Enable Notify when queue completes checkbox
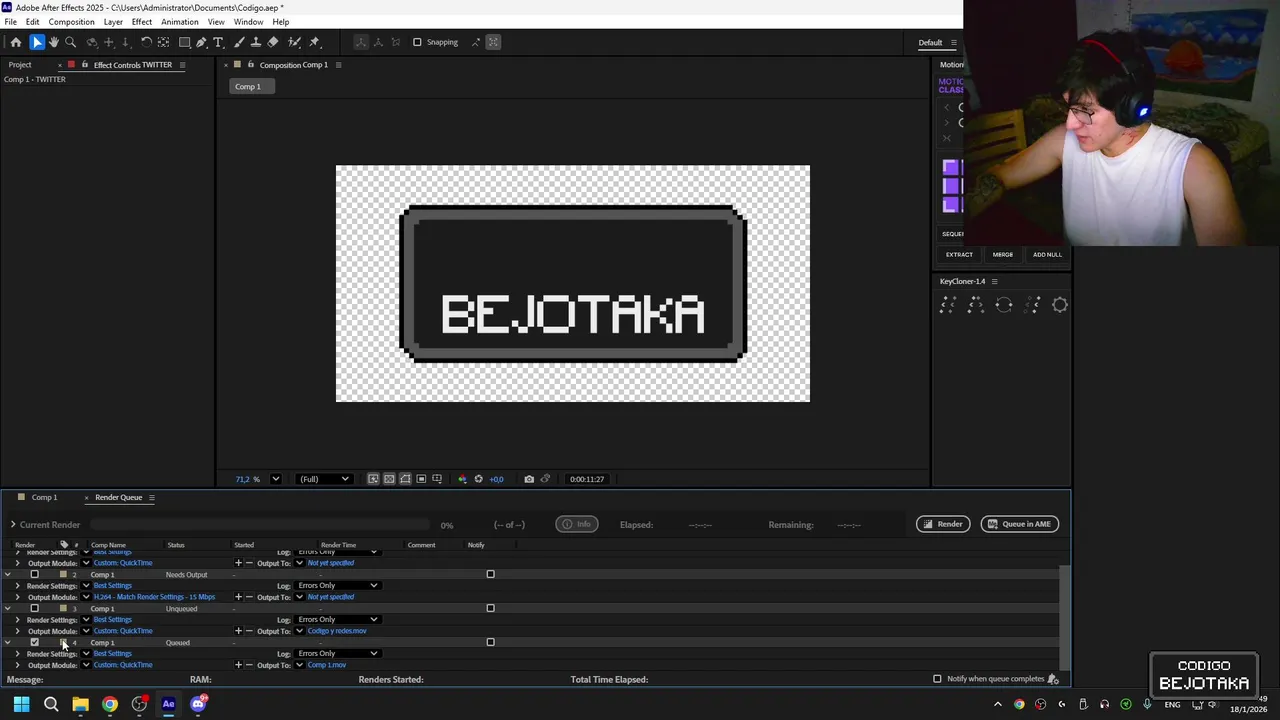1280x720 pixels. click(x=937, y=679)
